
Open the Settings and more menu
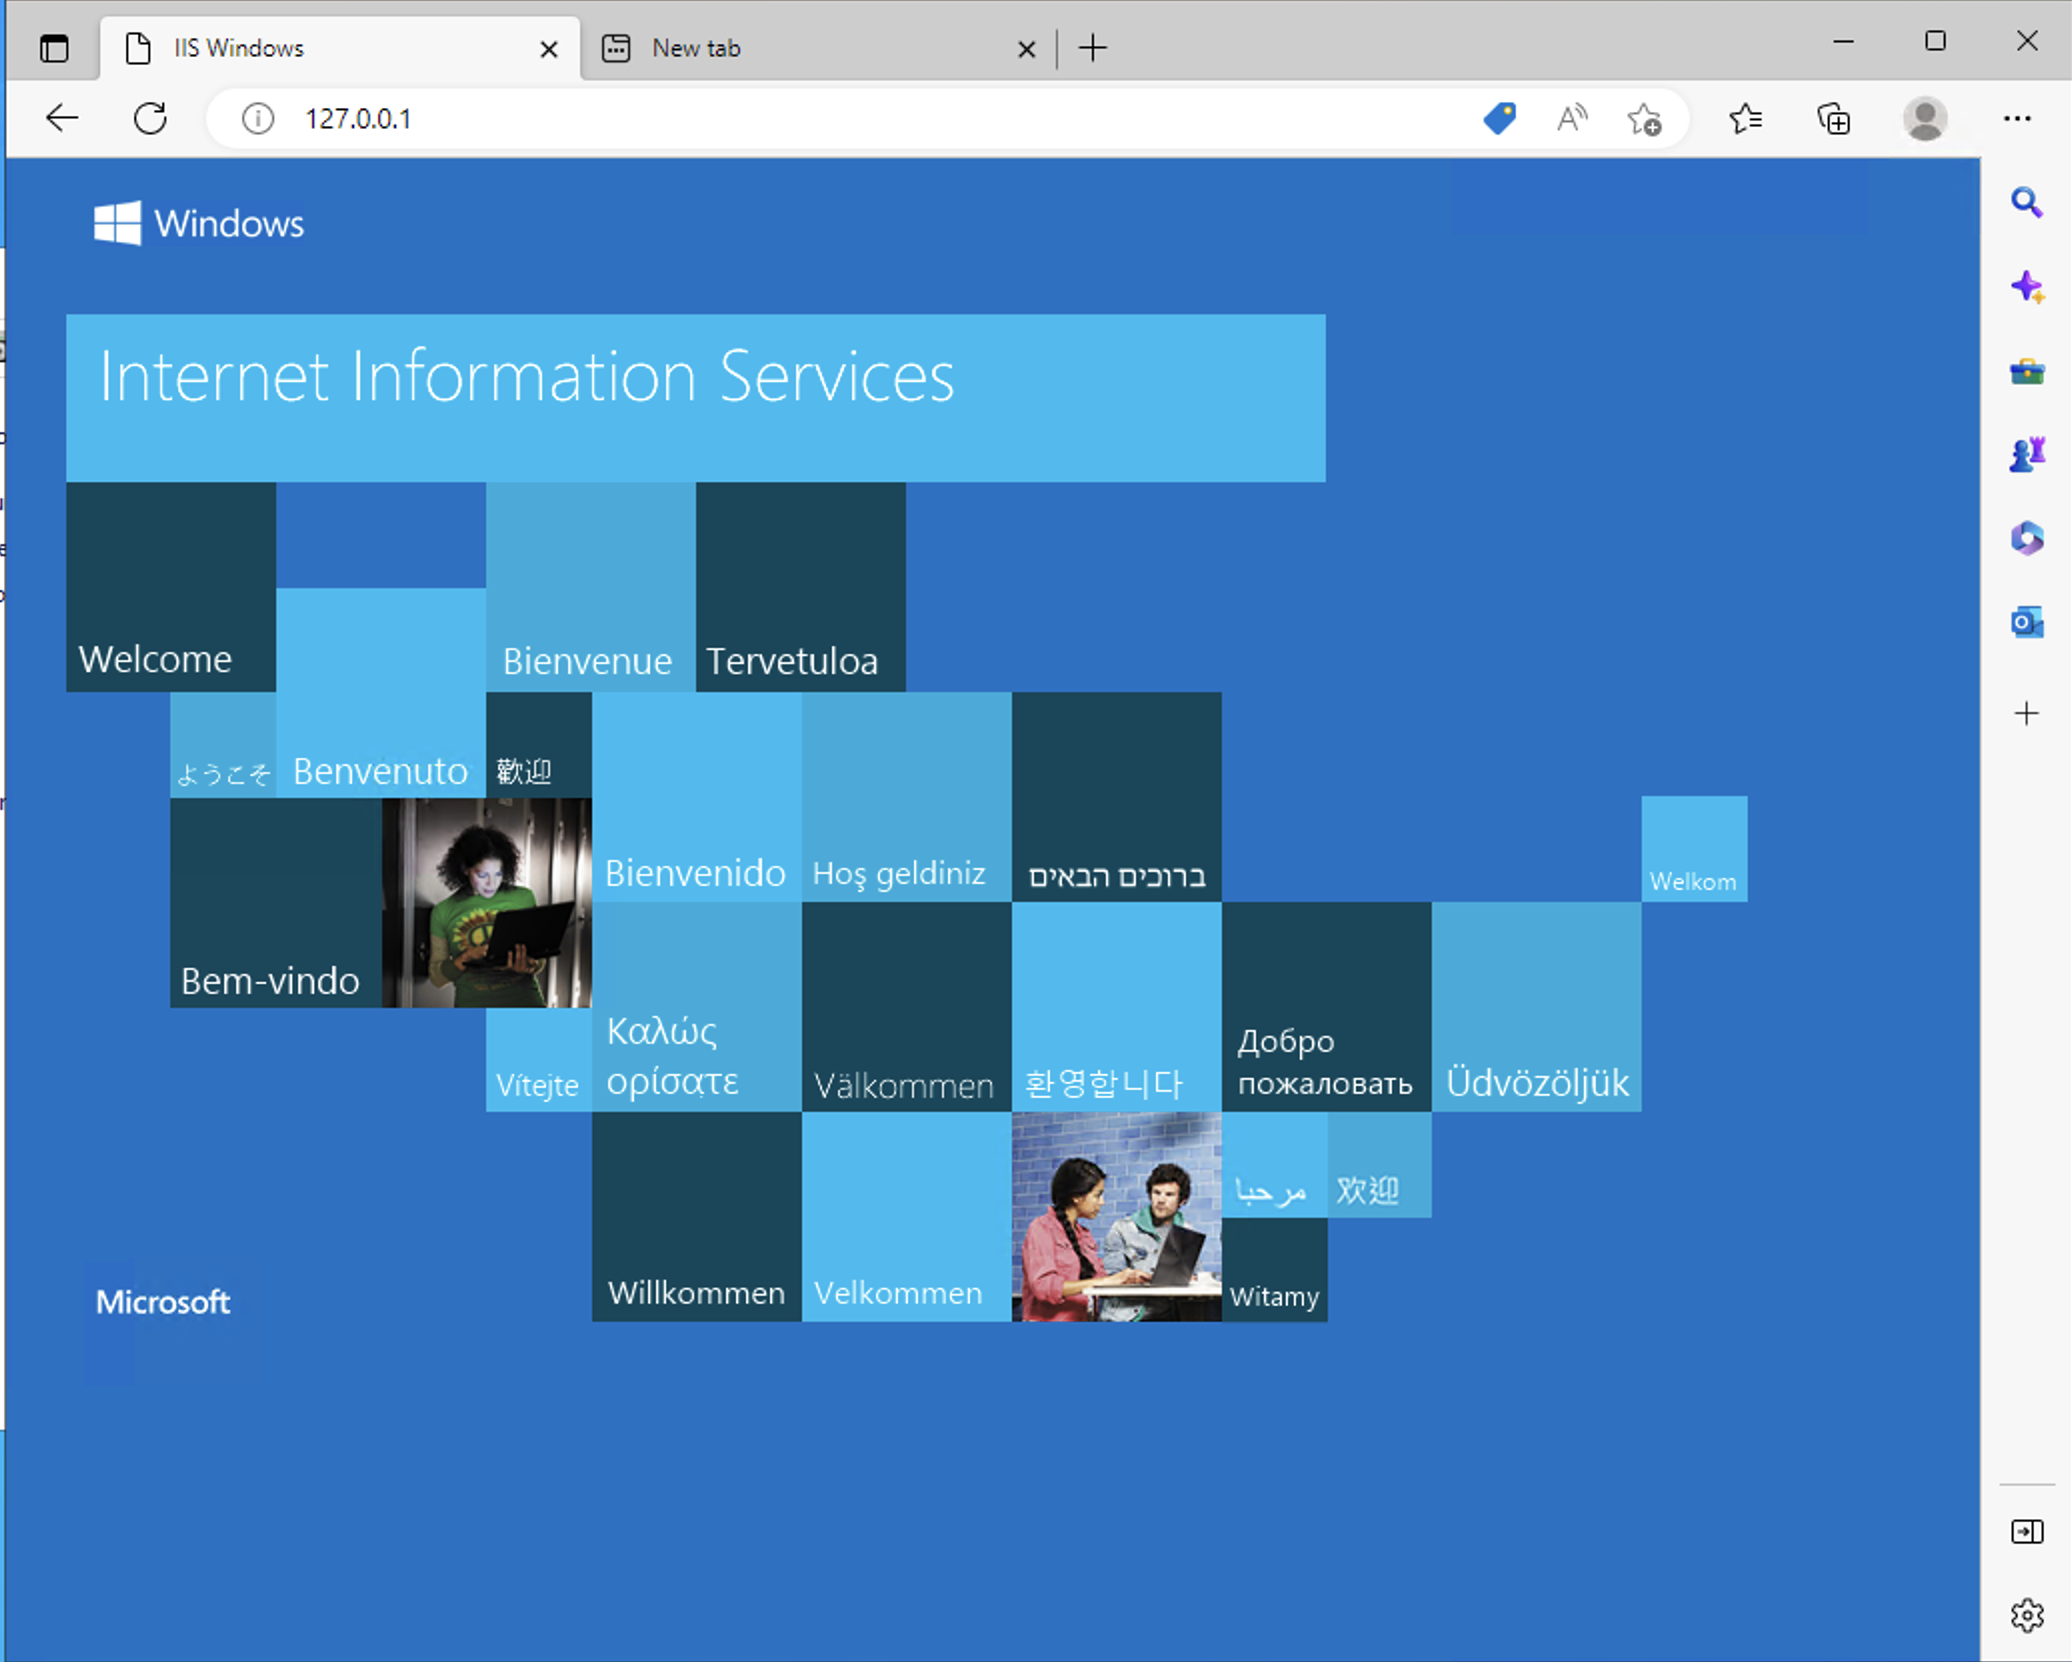2017,119
